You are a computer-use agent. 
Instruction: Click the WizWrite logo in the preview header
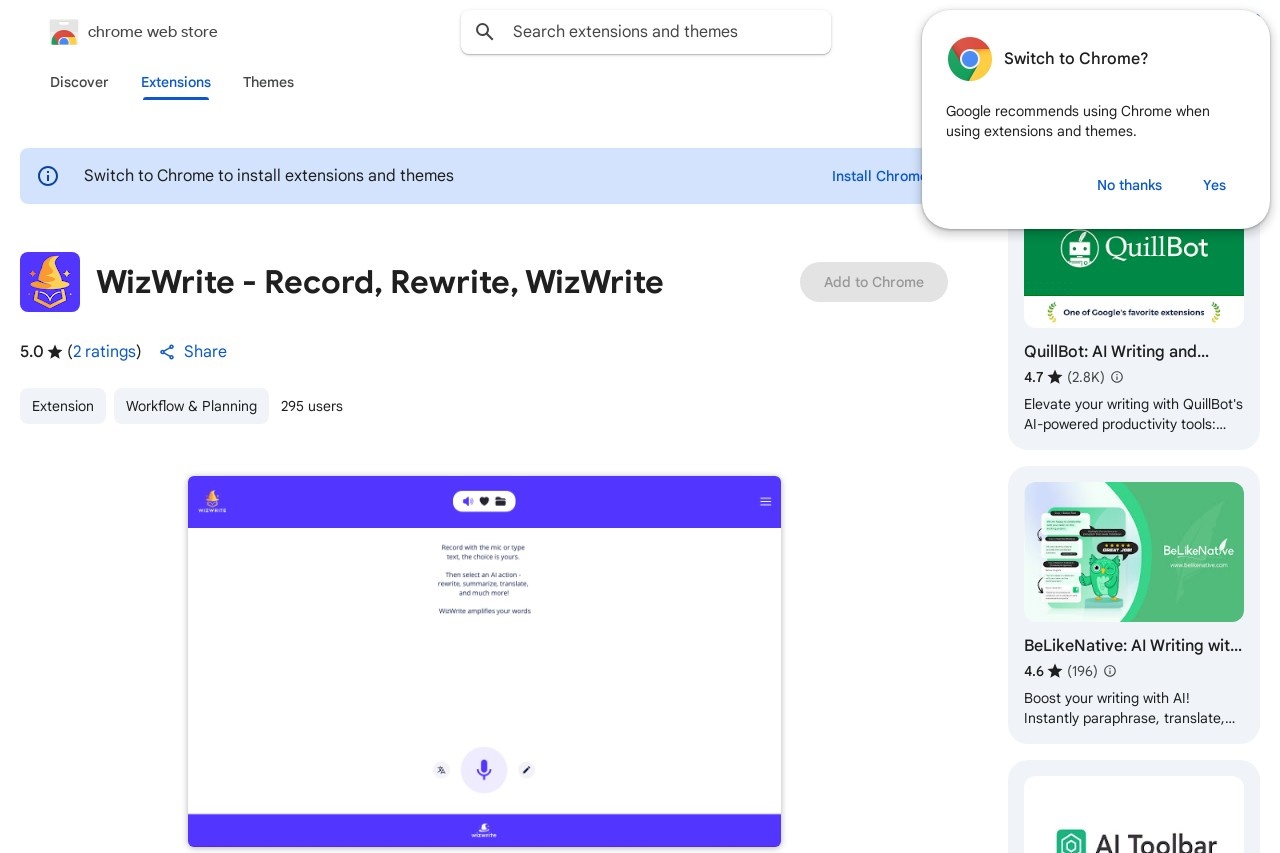click(x=212, y=501)
